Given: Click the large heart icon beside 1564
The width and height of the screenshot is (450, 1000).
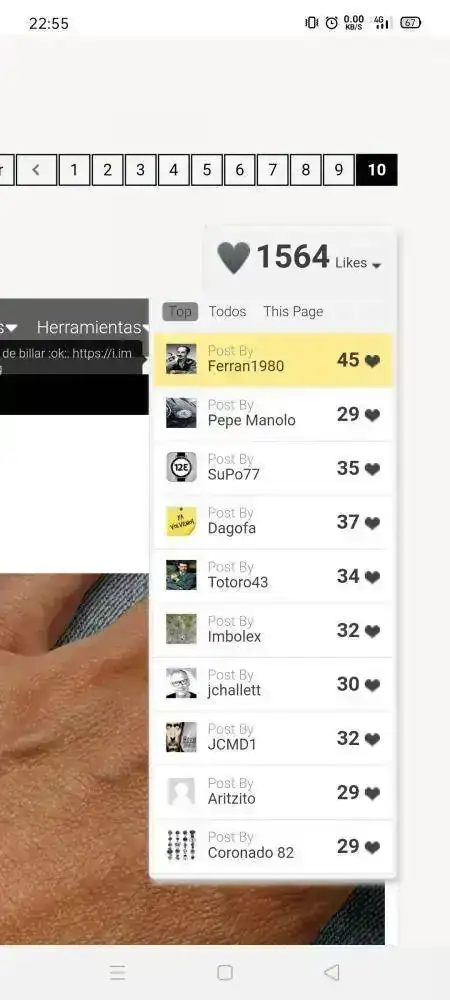Looking at the screenshot, I should pos(233,258).
